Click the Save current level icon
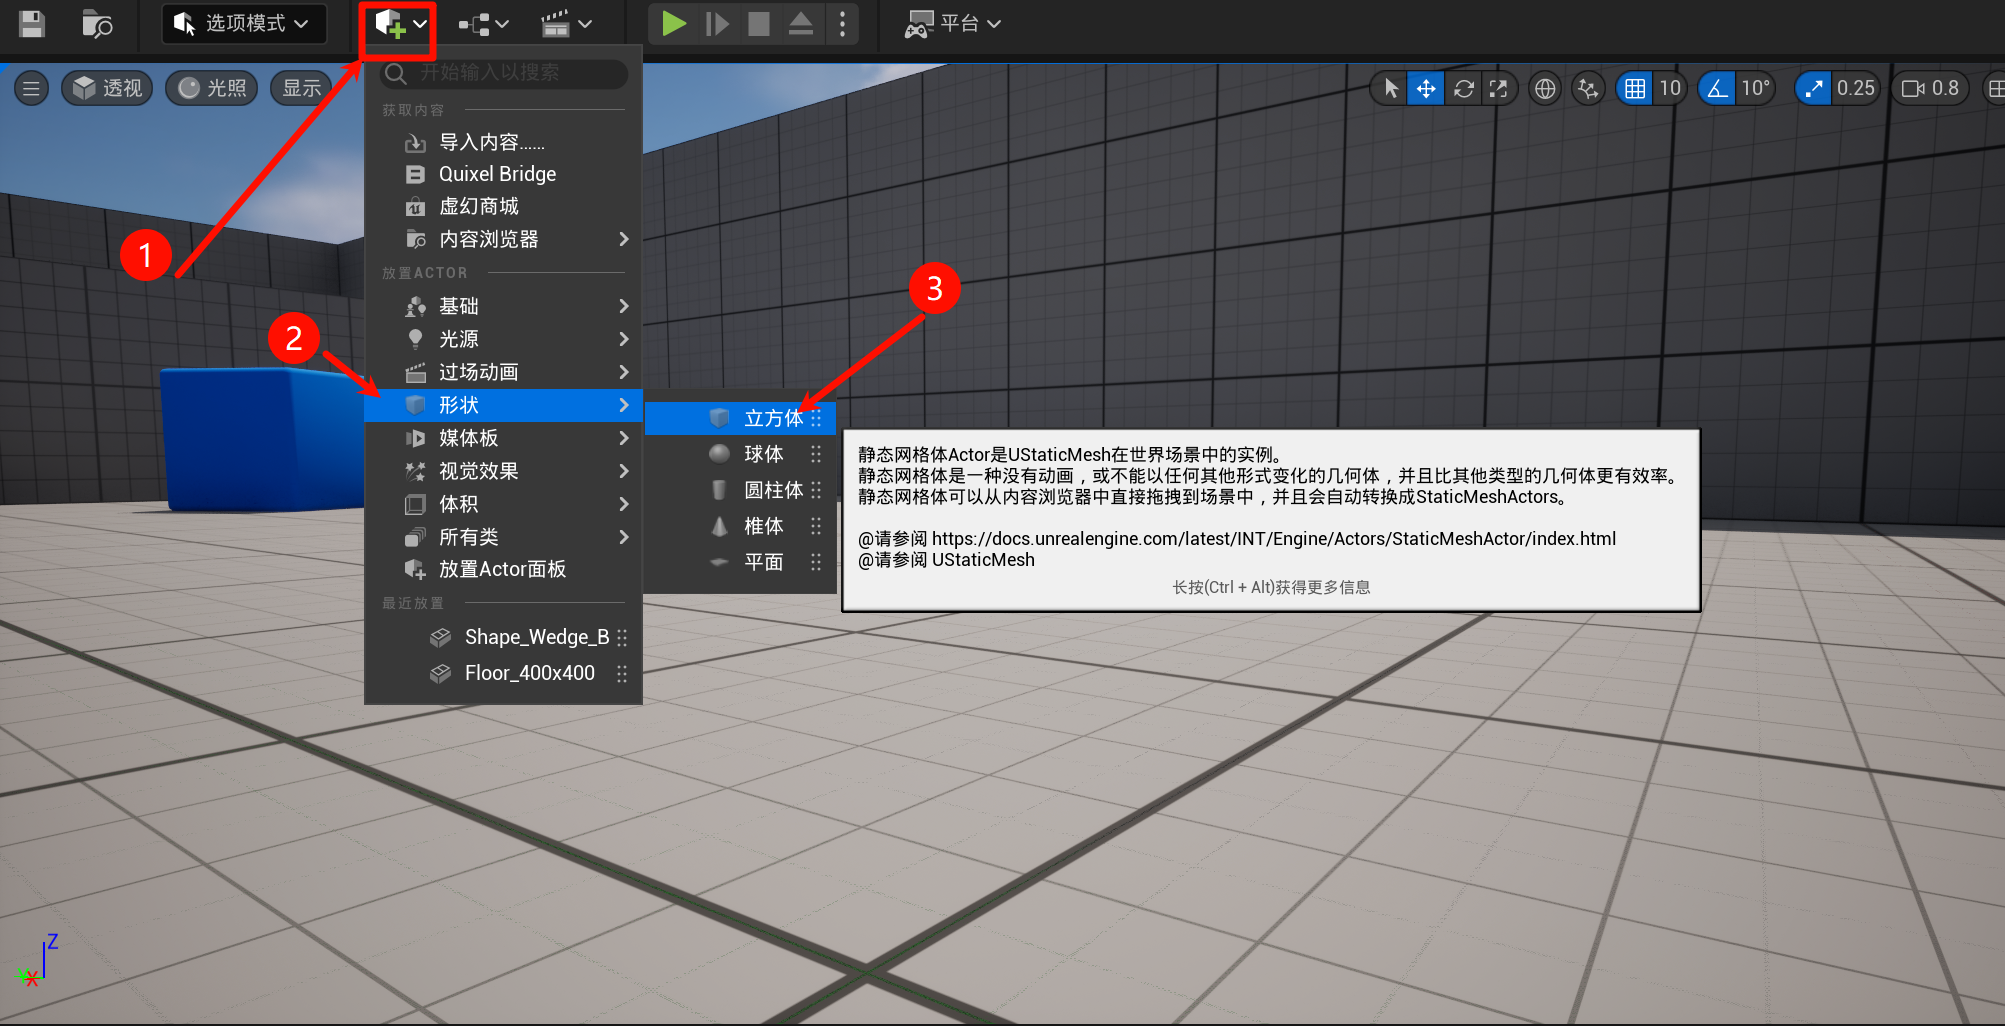Viewport: 2005px width, 1026px height. point(32,24)
